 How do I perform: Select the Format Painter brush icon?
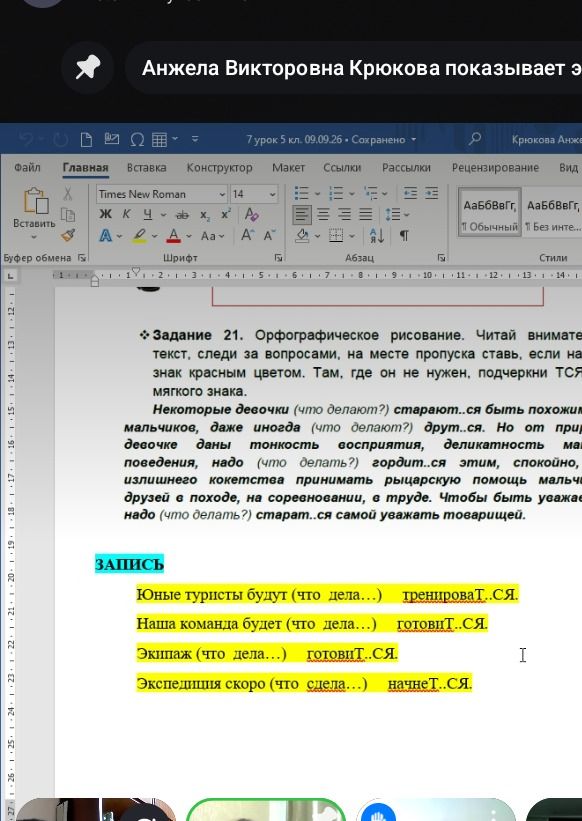(68, 236)
